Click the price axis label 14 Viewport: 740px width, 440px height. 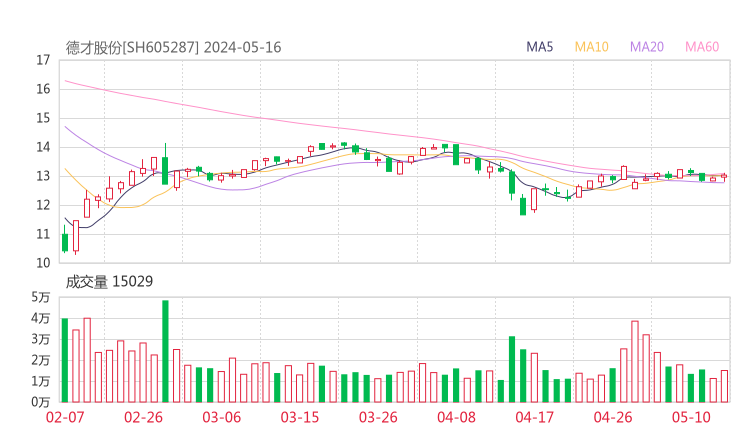pos(43,147)
